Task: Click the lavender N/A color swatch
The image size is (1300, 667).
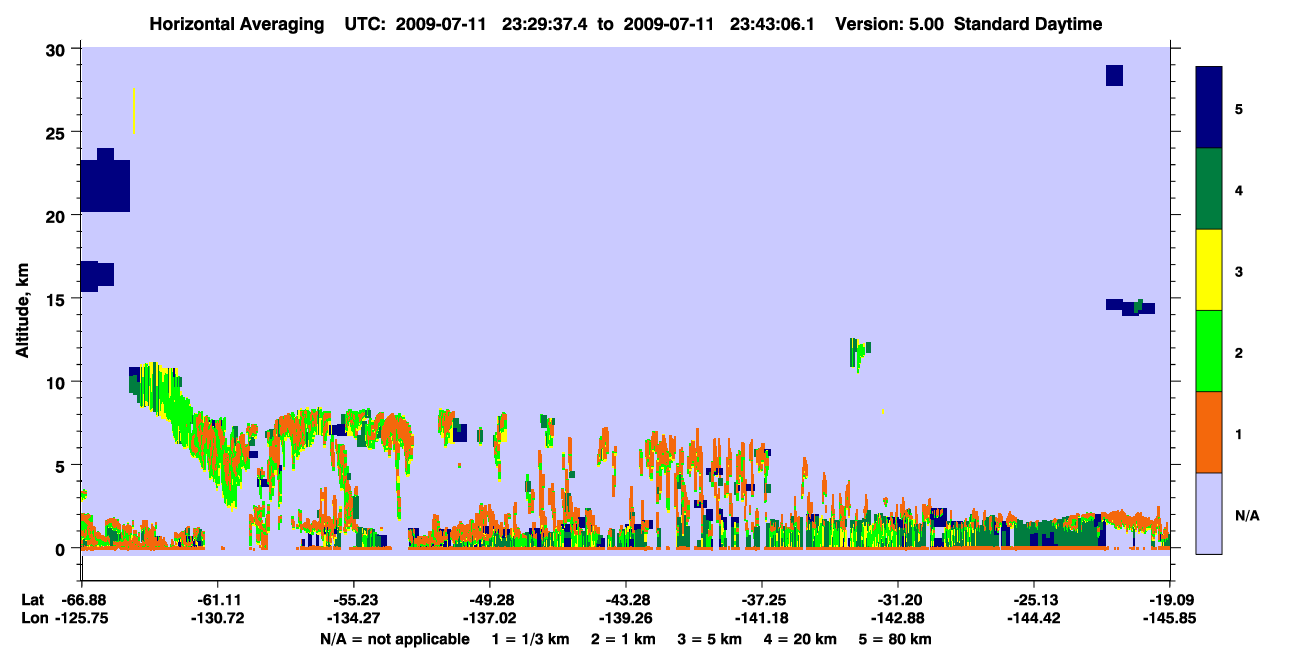Action: point(1209,513)
